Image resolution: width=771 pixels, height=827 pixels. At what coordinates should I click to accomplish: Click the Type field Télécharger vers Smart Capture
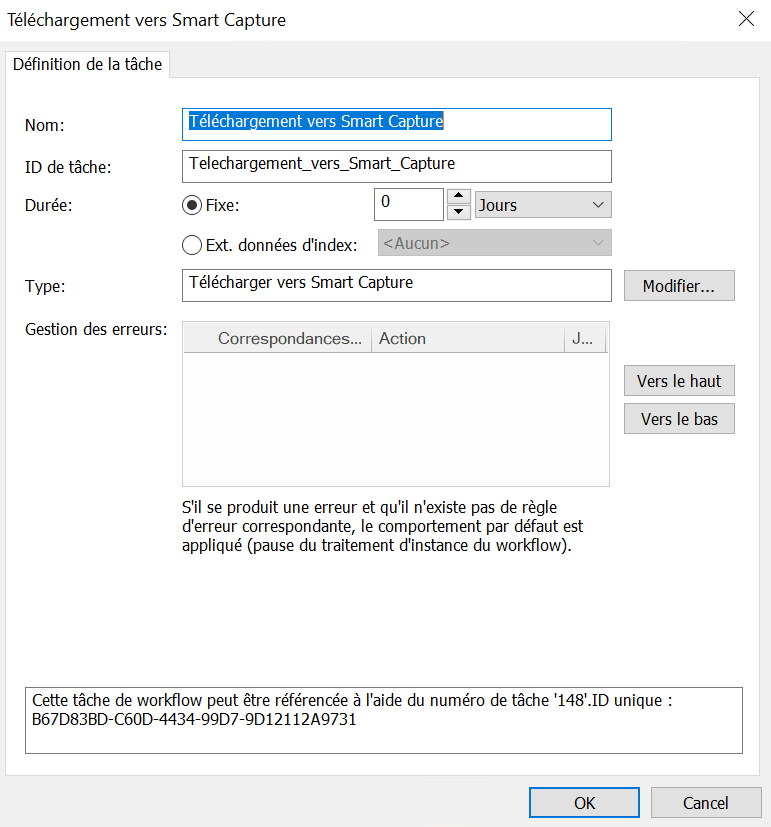point(397,285)
